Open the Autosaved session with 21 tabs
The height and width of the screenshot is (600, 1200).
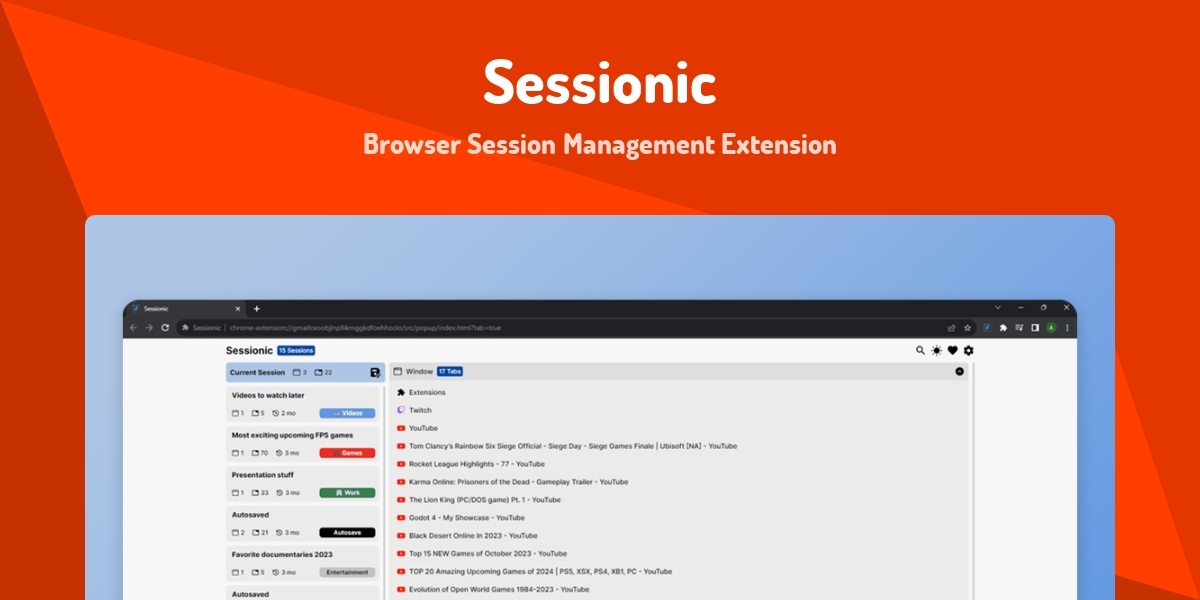(x=304, y=523)
